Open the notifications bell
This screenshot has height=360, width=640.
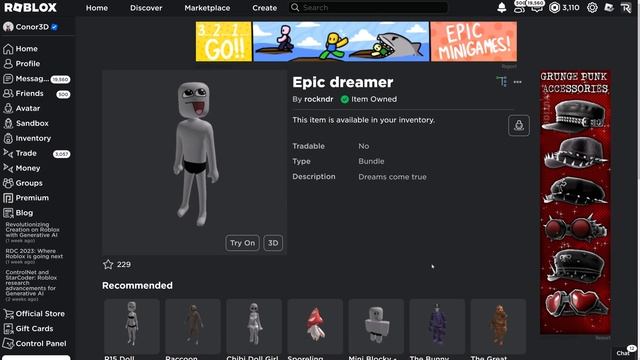coord(502,7)
